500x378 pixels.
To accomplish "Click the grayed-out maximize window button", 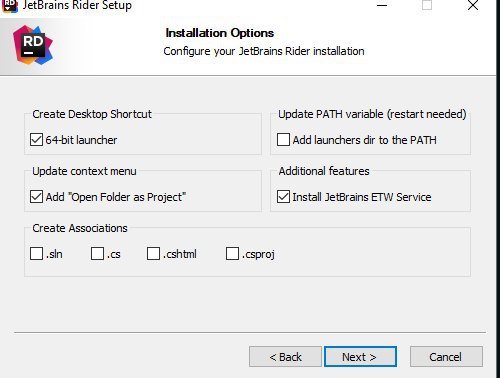I will (427, 5).
